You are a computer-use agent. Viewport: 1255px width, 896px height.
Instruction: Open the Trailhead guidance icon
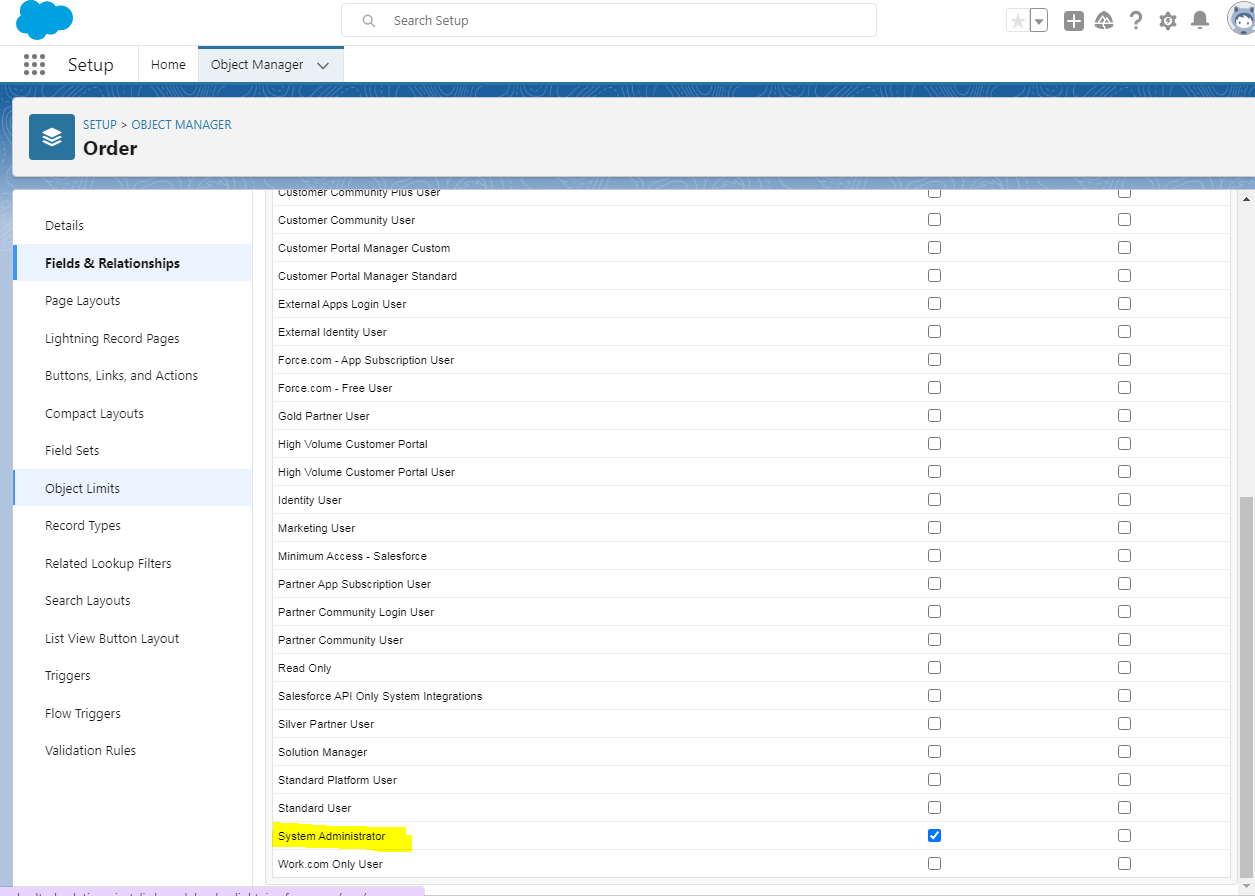(1105, 21)
